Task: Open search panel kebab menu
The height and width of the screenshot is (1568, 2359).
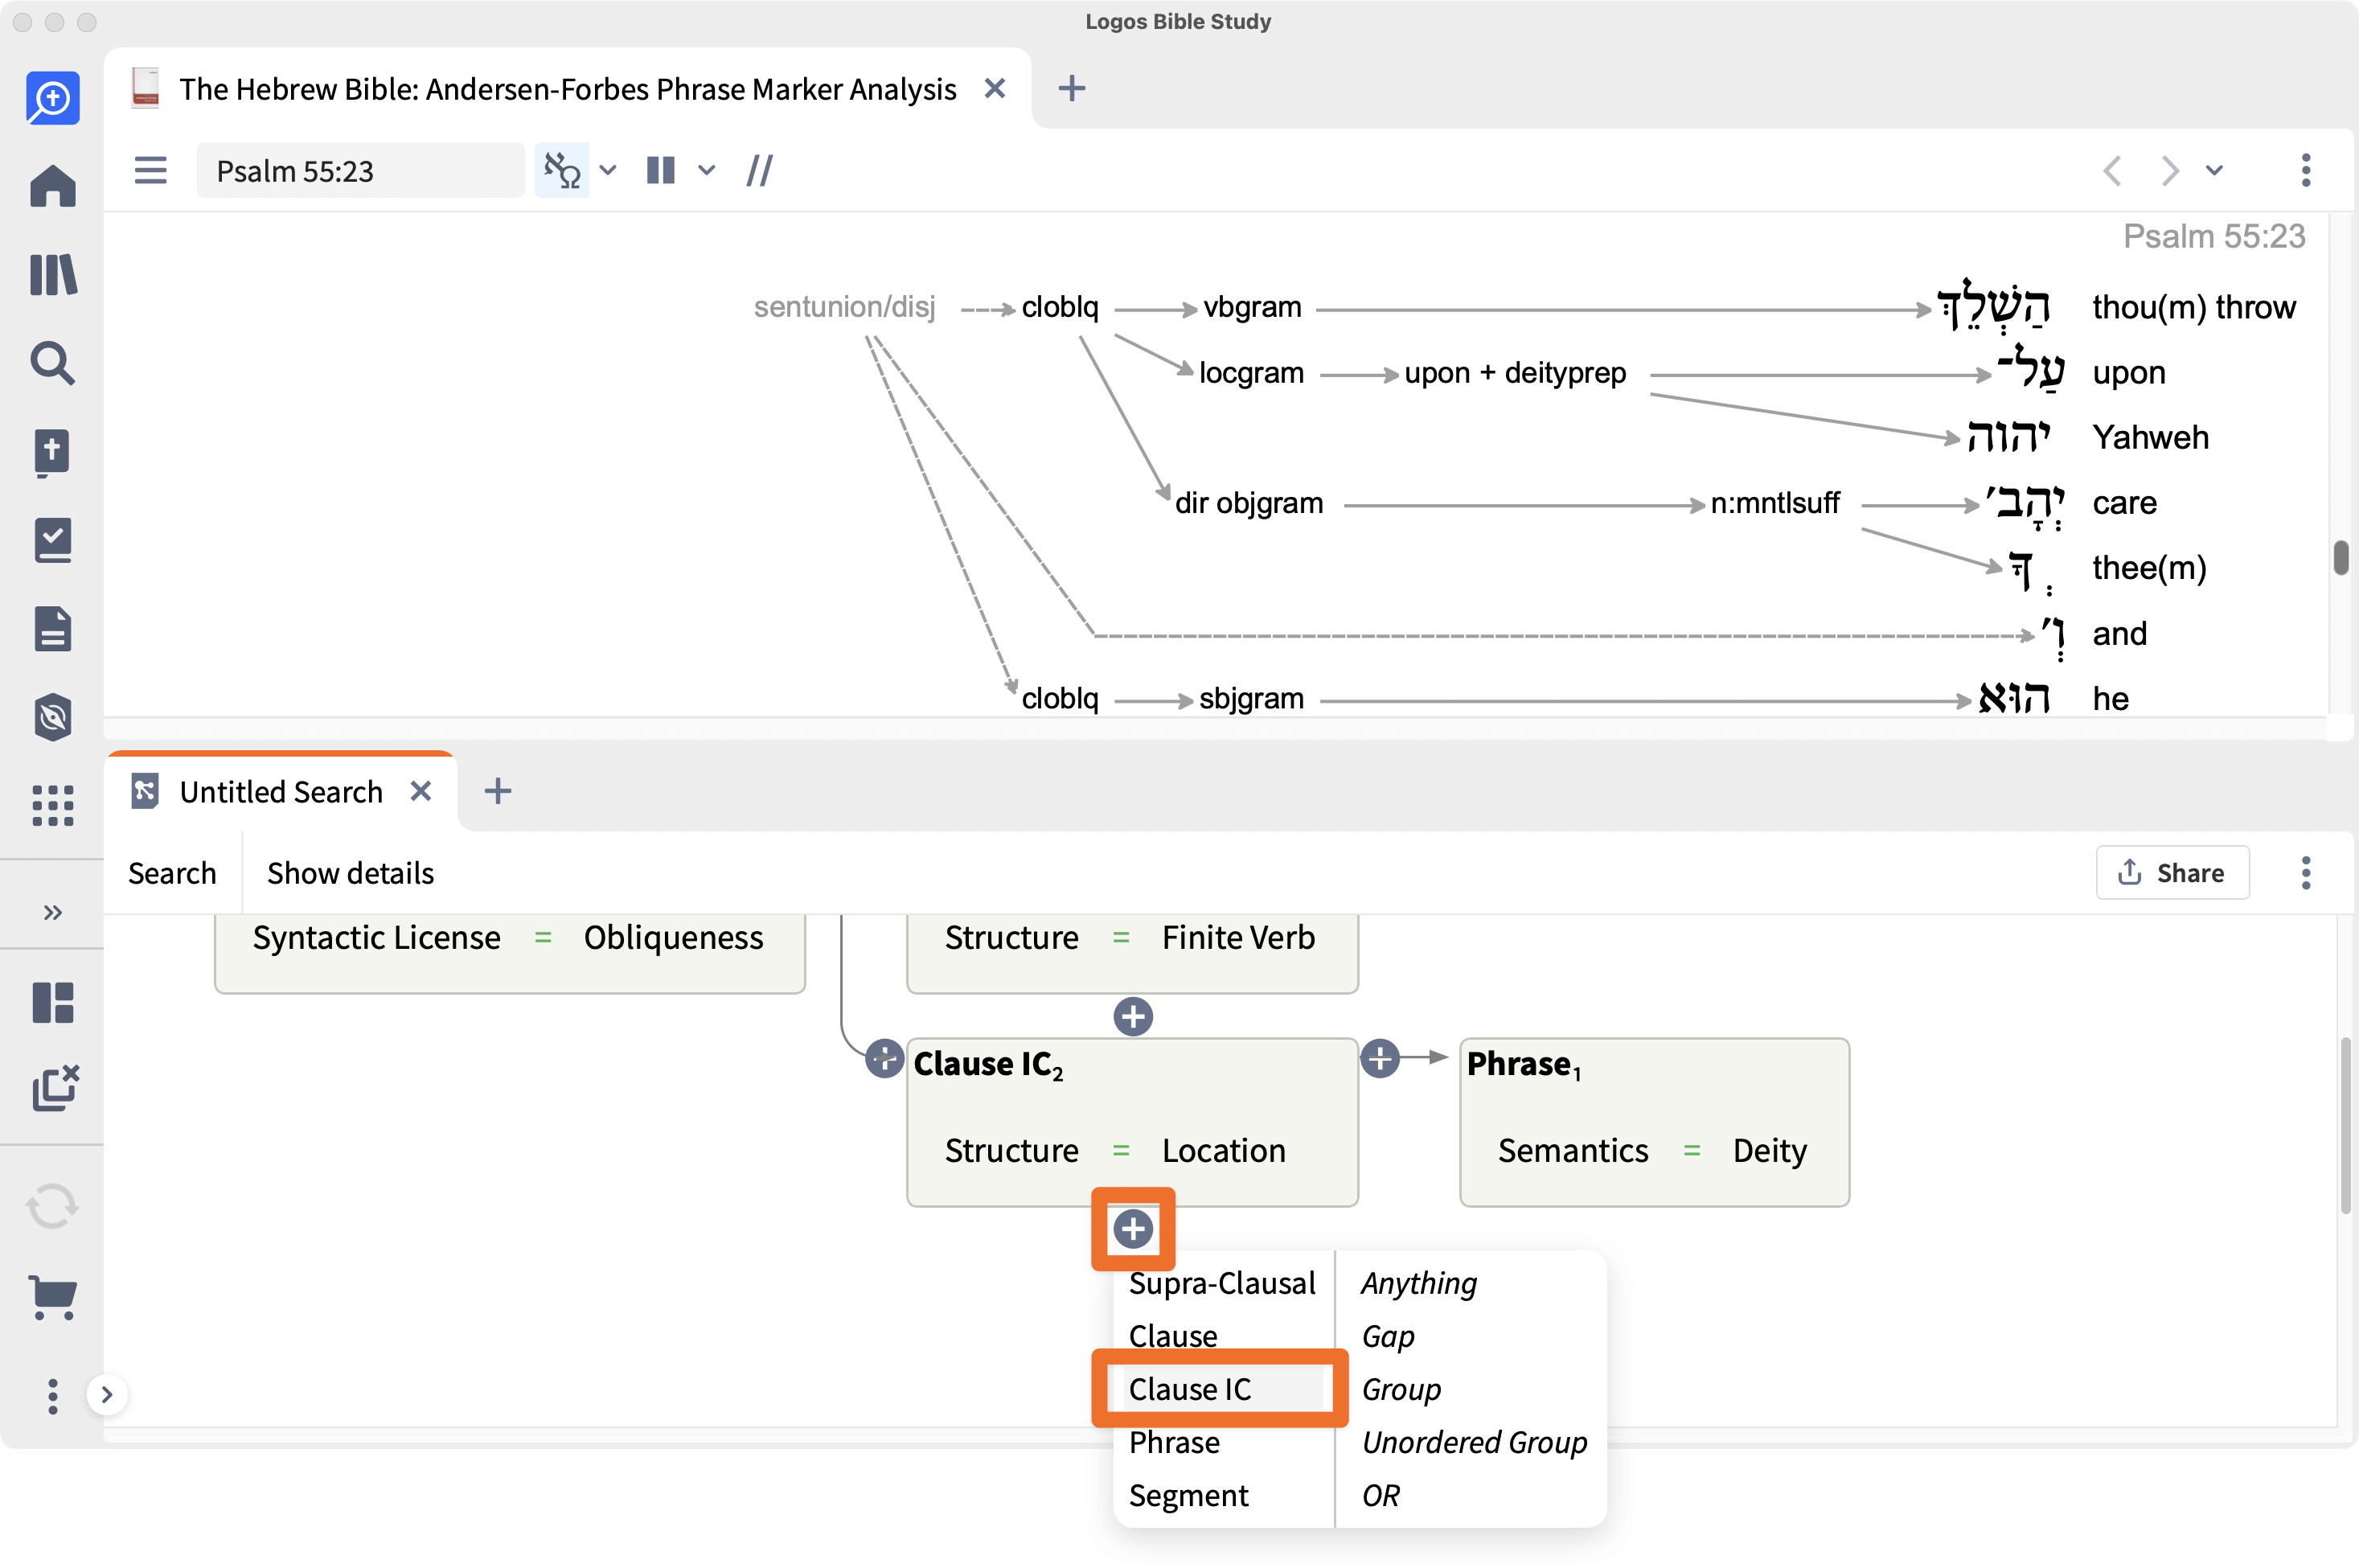Action: click(2306, 873)
